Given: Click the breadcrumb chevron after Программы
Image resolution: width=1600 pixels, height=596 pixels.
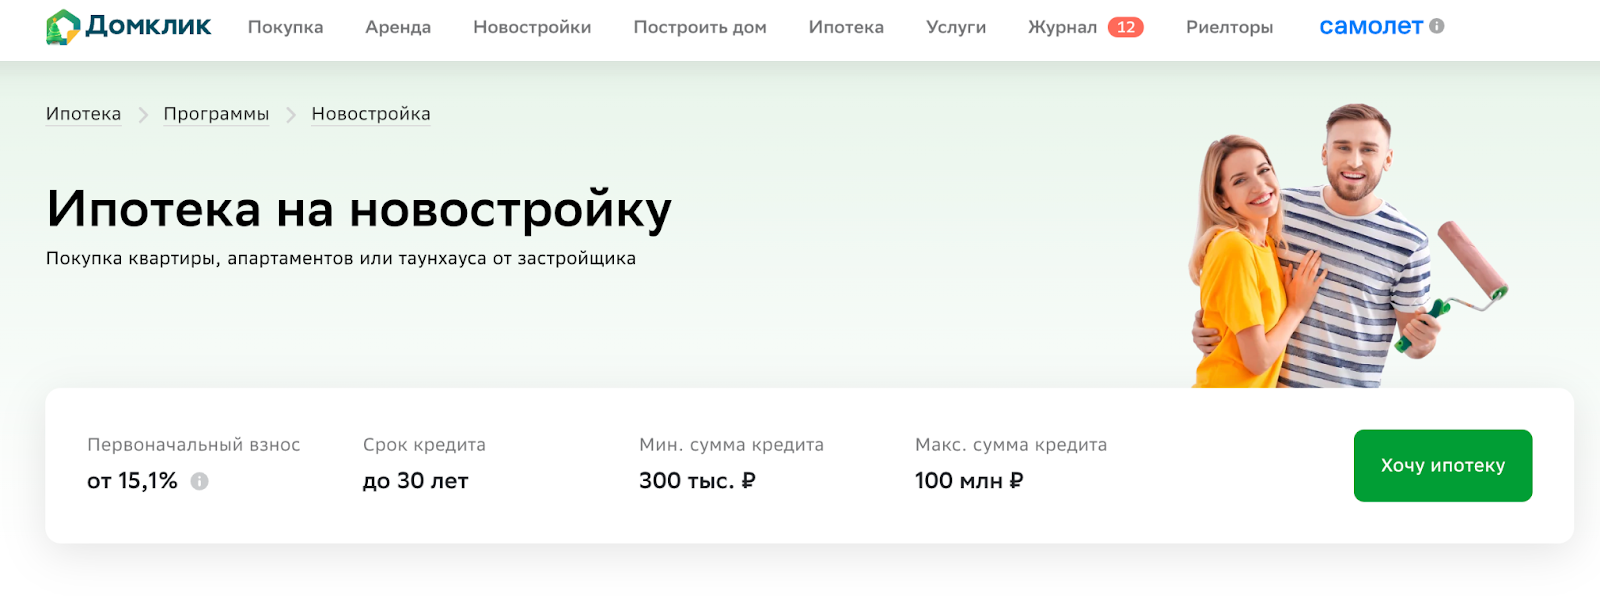Looking at the screenshot, I should pyautogui.click(x=291, y=115).
